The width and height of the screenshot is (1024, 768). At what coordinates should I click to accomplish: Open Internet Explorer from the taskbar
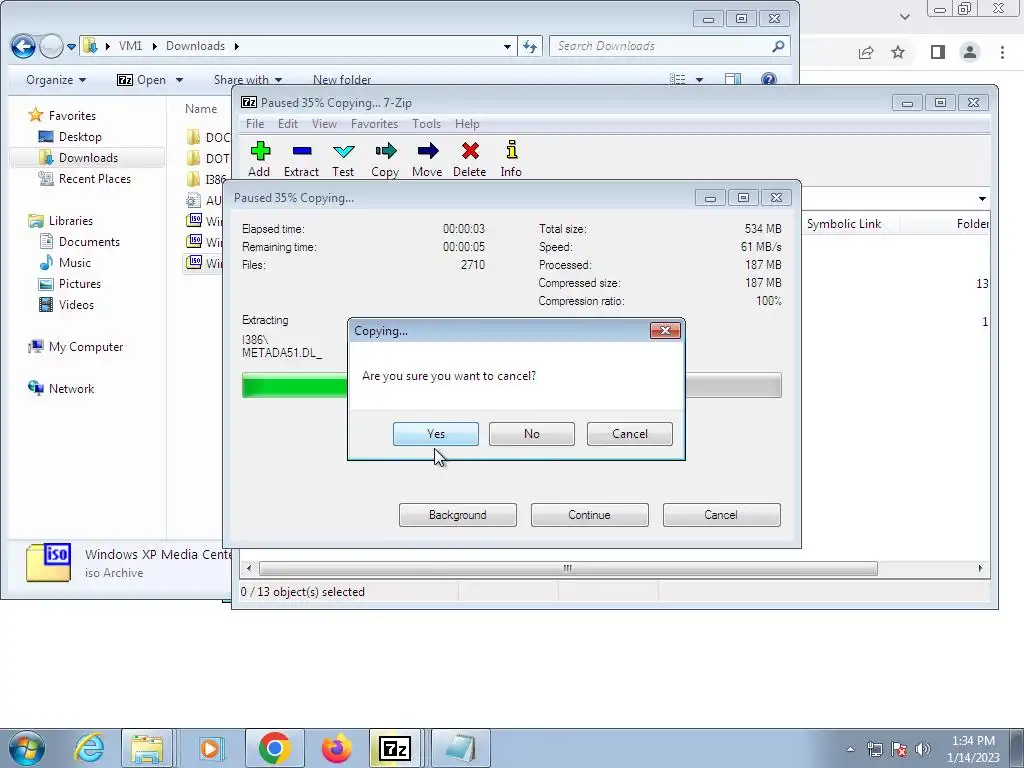point(89,748)
